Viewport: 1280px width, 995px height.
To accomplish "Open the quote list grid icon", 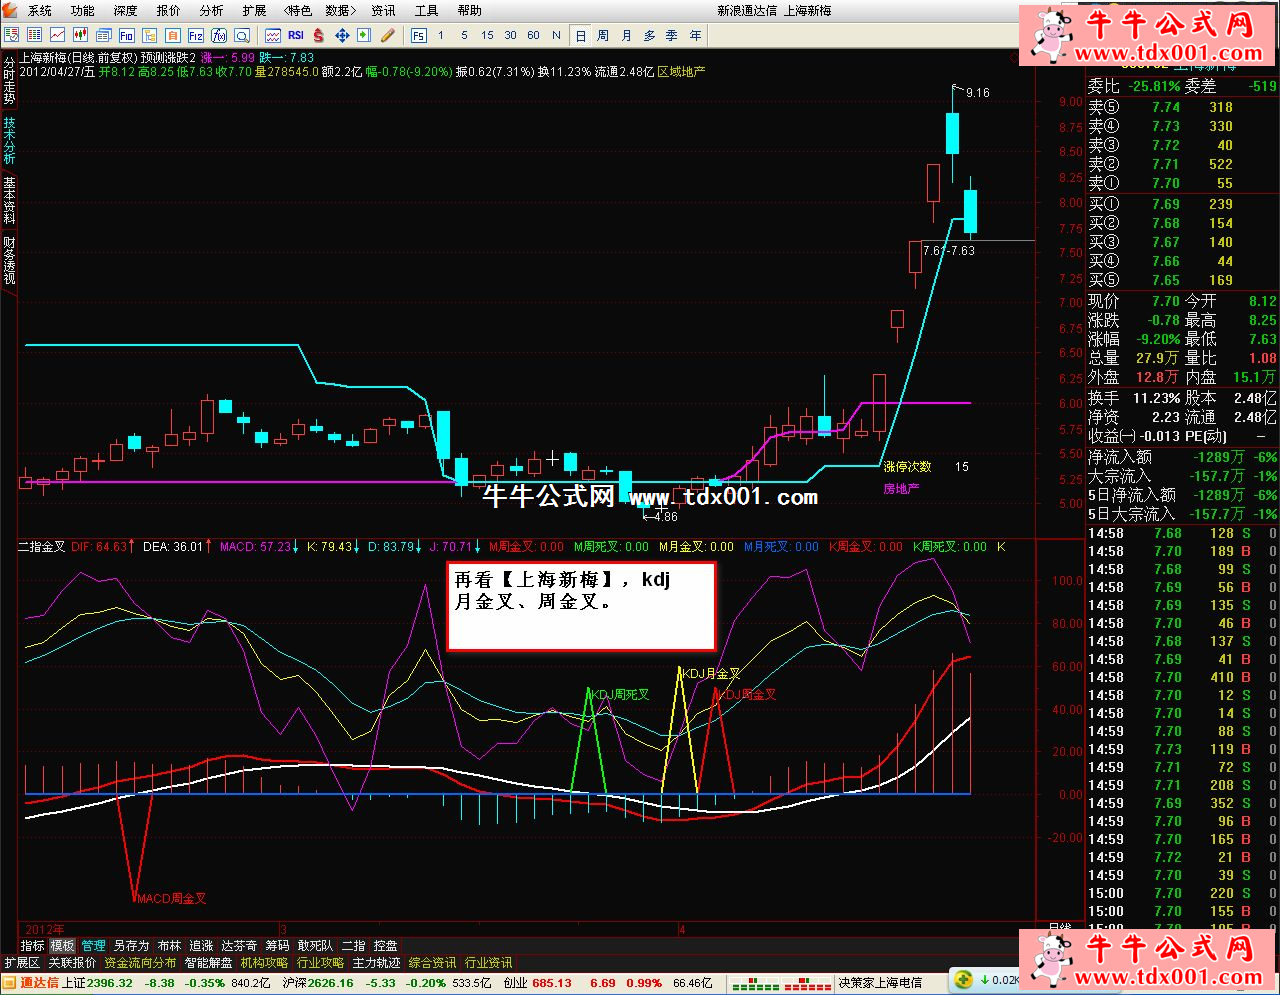I will tap(35, 35).
